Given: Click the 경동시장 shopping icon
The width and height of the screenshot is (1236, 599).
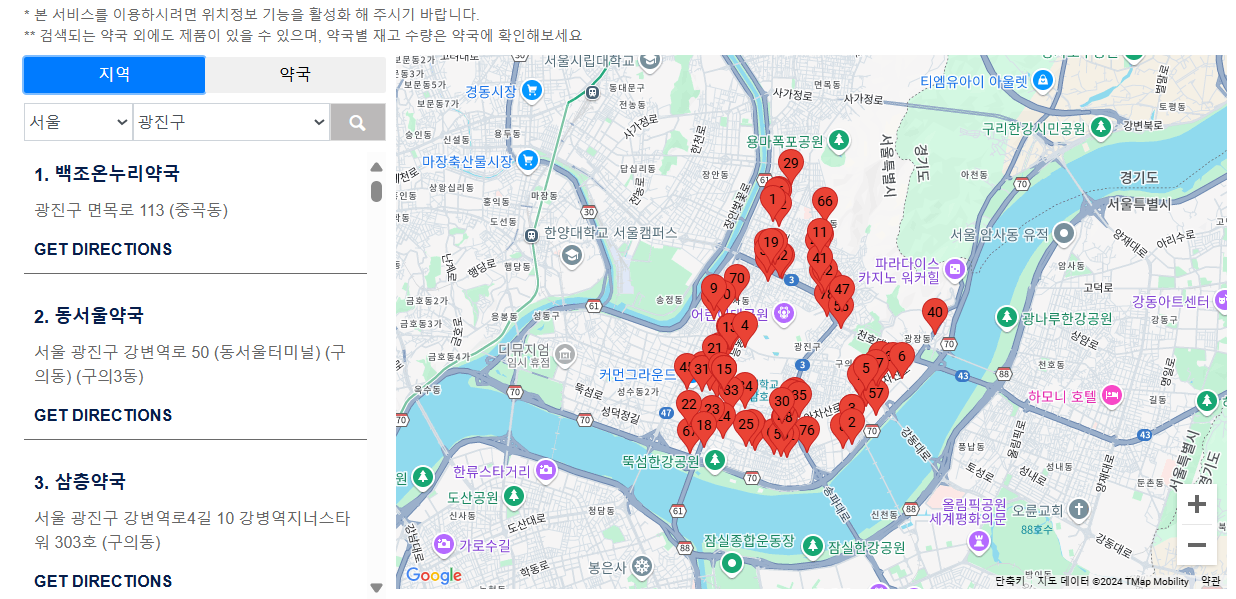Looking at the screenshot, I should pos(532,91).
